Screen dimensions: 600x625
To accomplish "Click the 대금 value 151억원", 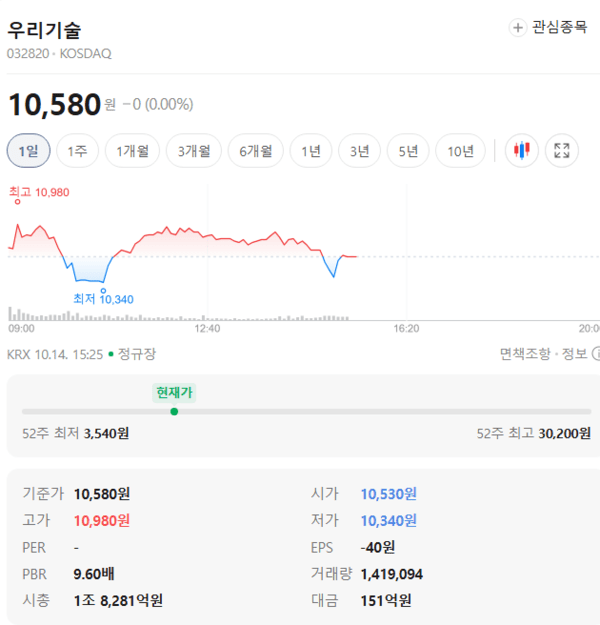I will point(386,600).
